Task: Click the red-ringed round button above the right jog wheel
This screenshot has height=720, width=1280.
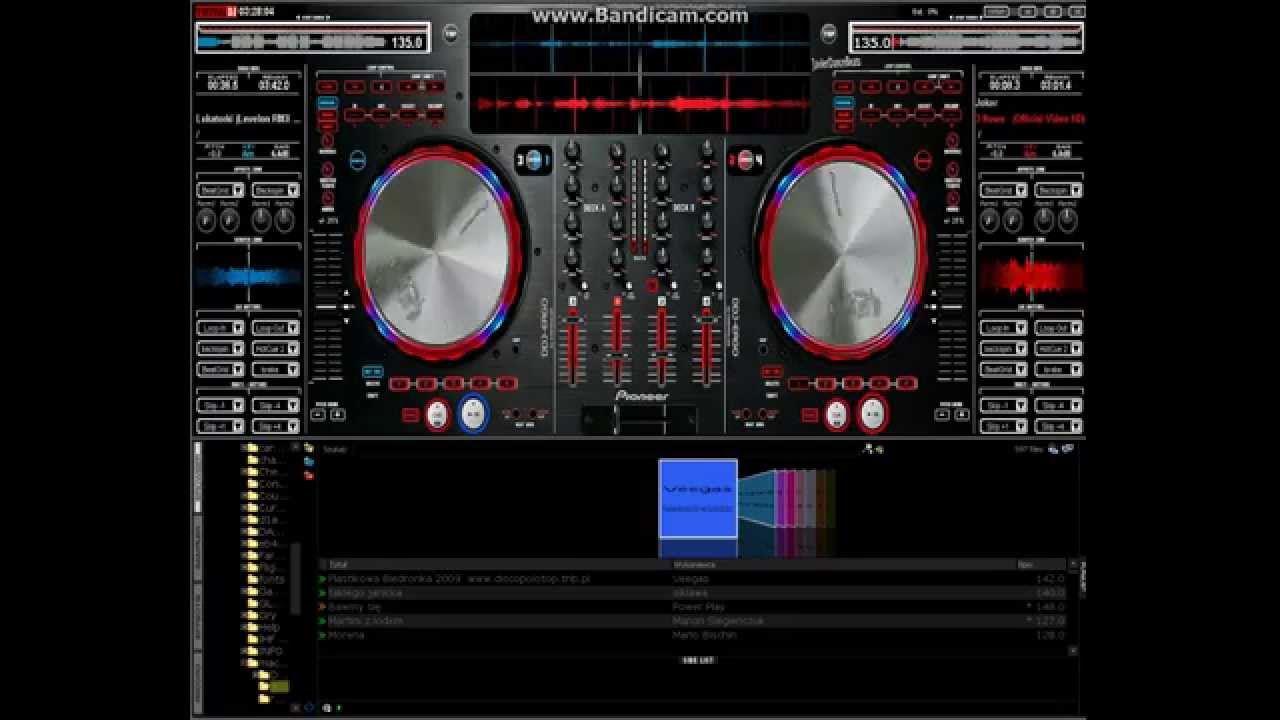Action: 923,160
